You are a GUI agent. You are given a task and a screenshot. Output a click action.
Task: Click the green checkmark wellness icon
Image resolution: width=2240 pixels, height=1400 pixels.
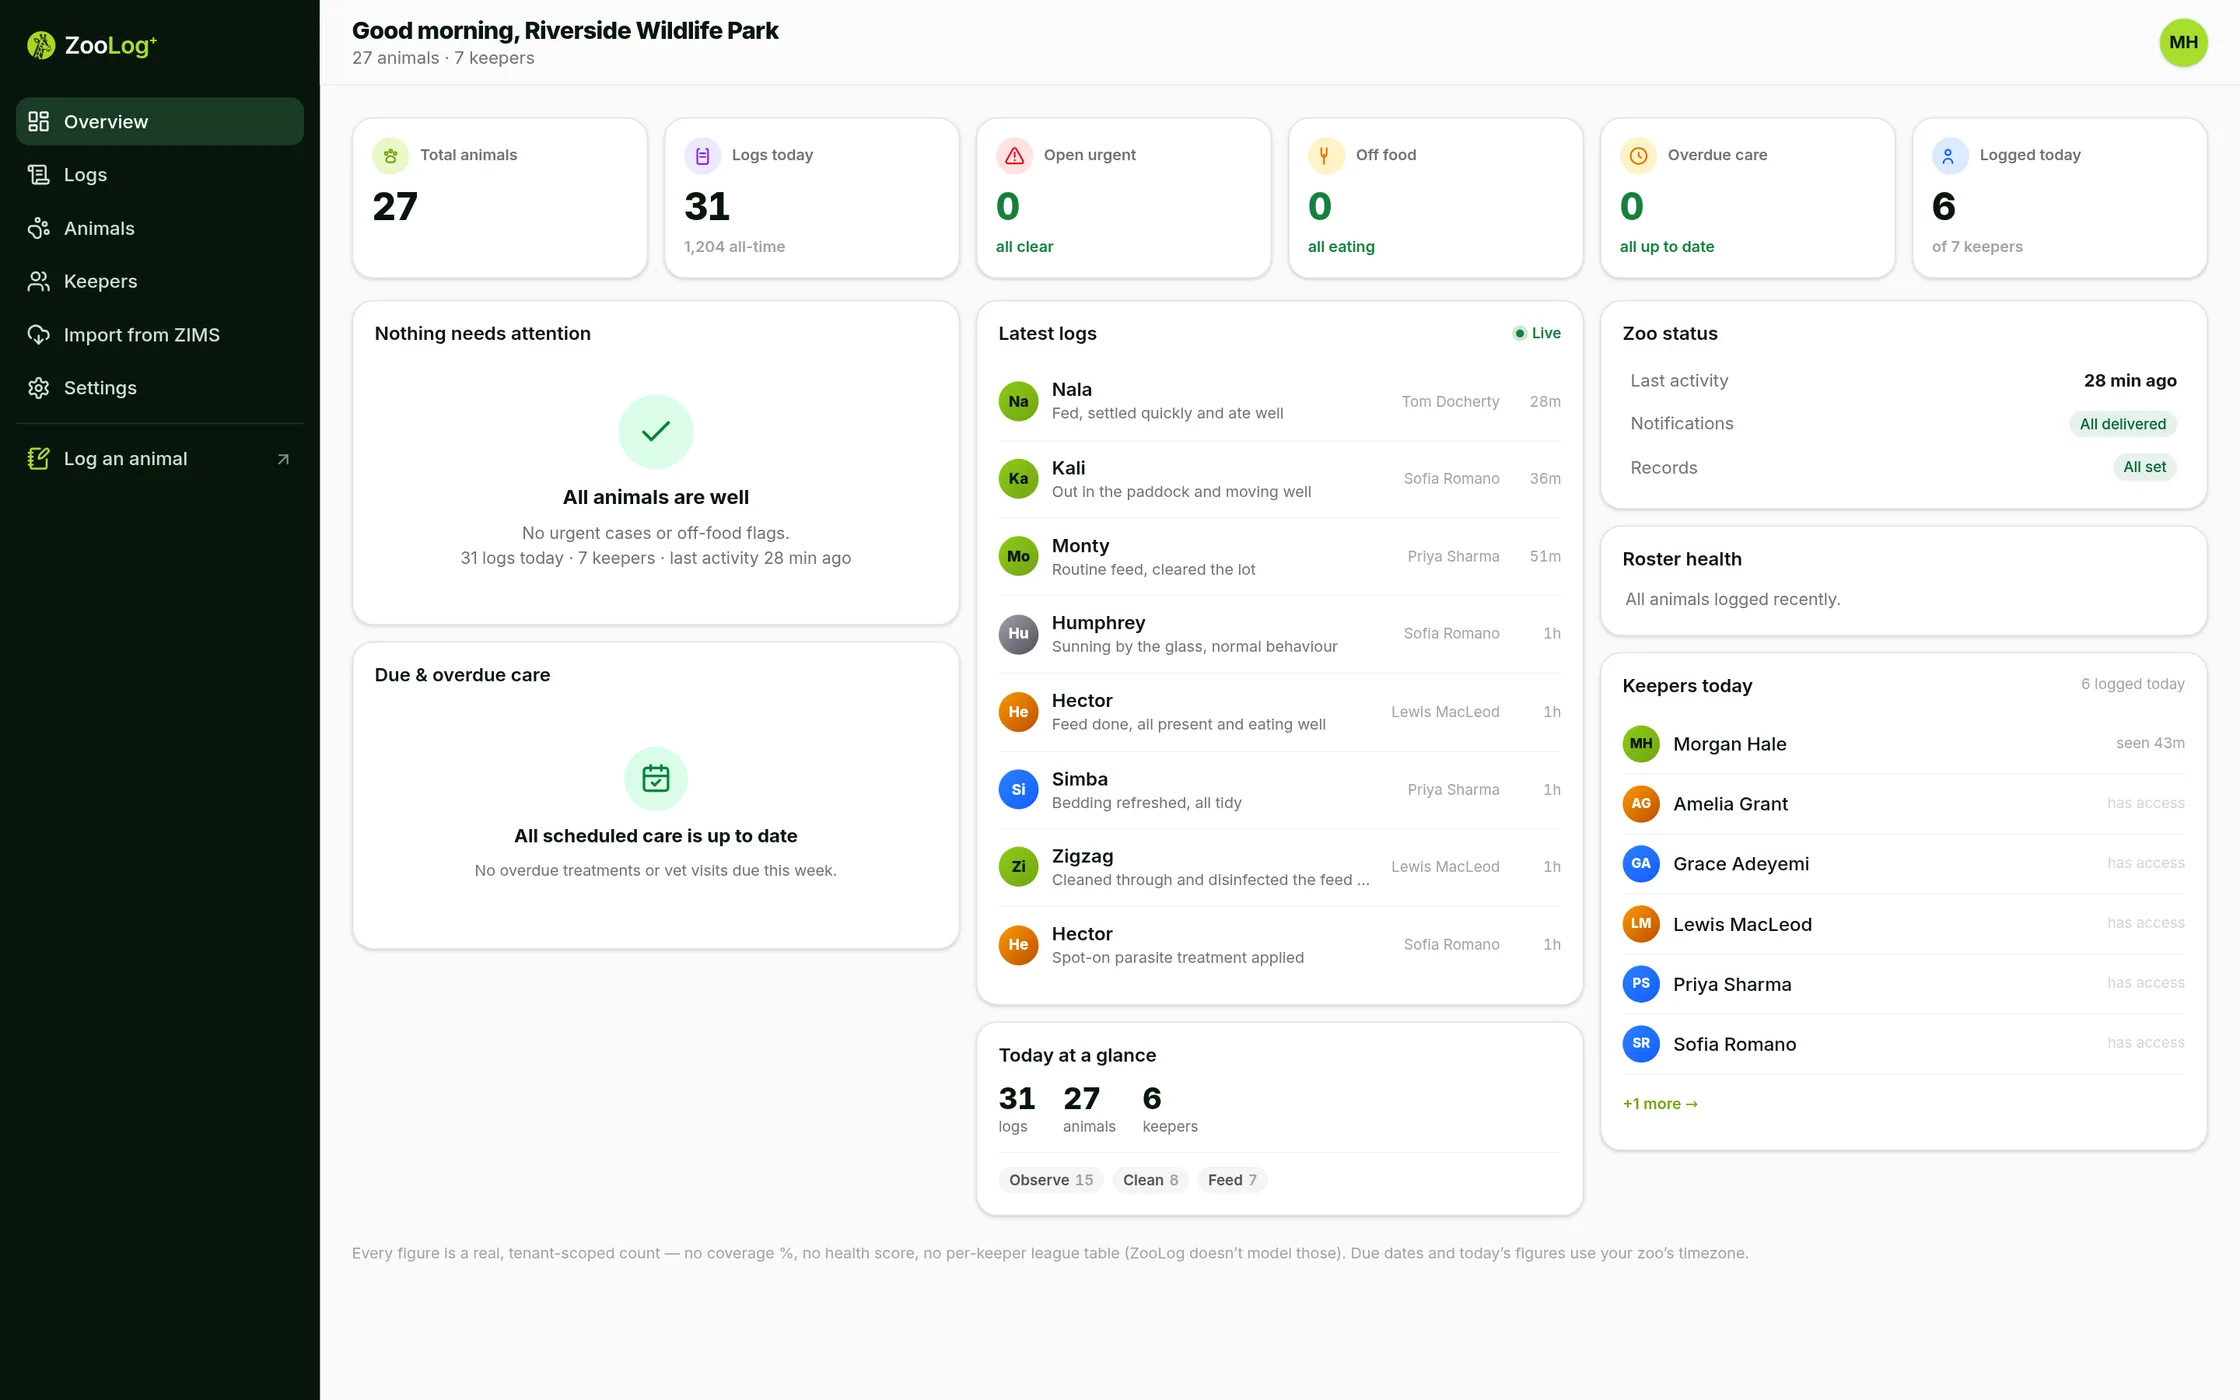[656, 432]
